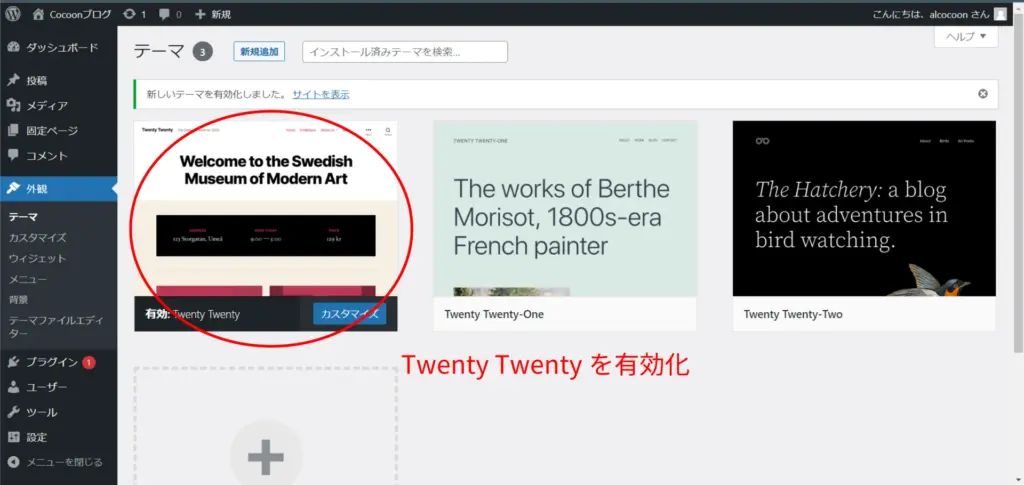Open メニュー submenu item
Viewport: 1024px width, 485px height.
point(27,279)
